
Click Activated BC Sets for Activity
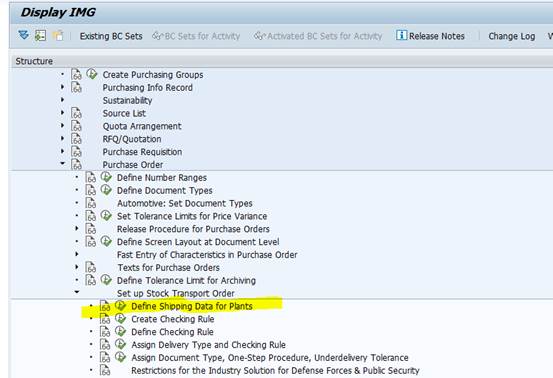point(318,36)
